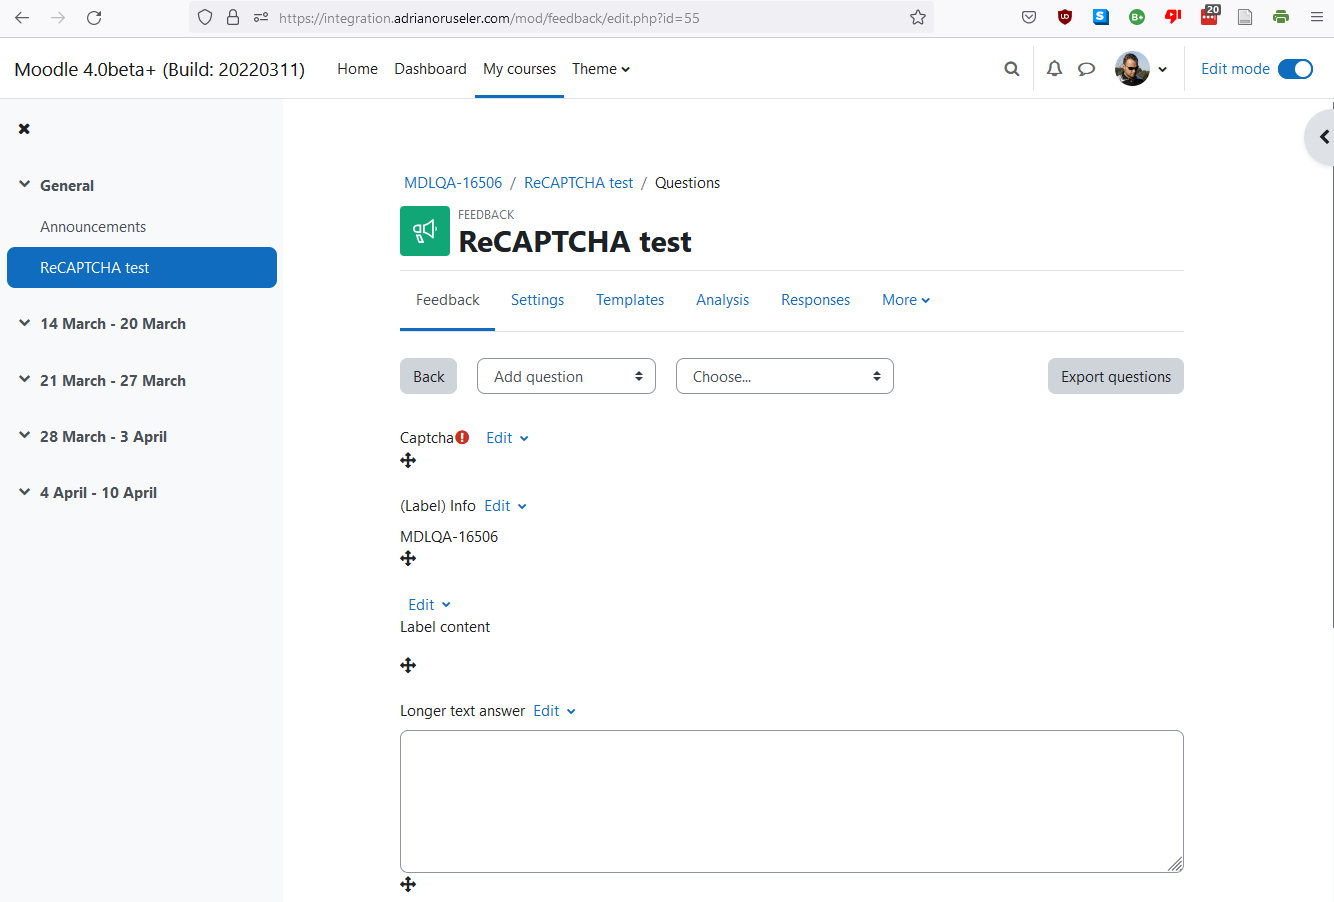The image size is (1334, 902).
Task: Open the Pocket save icon
Action: (1029, 17)
